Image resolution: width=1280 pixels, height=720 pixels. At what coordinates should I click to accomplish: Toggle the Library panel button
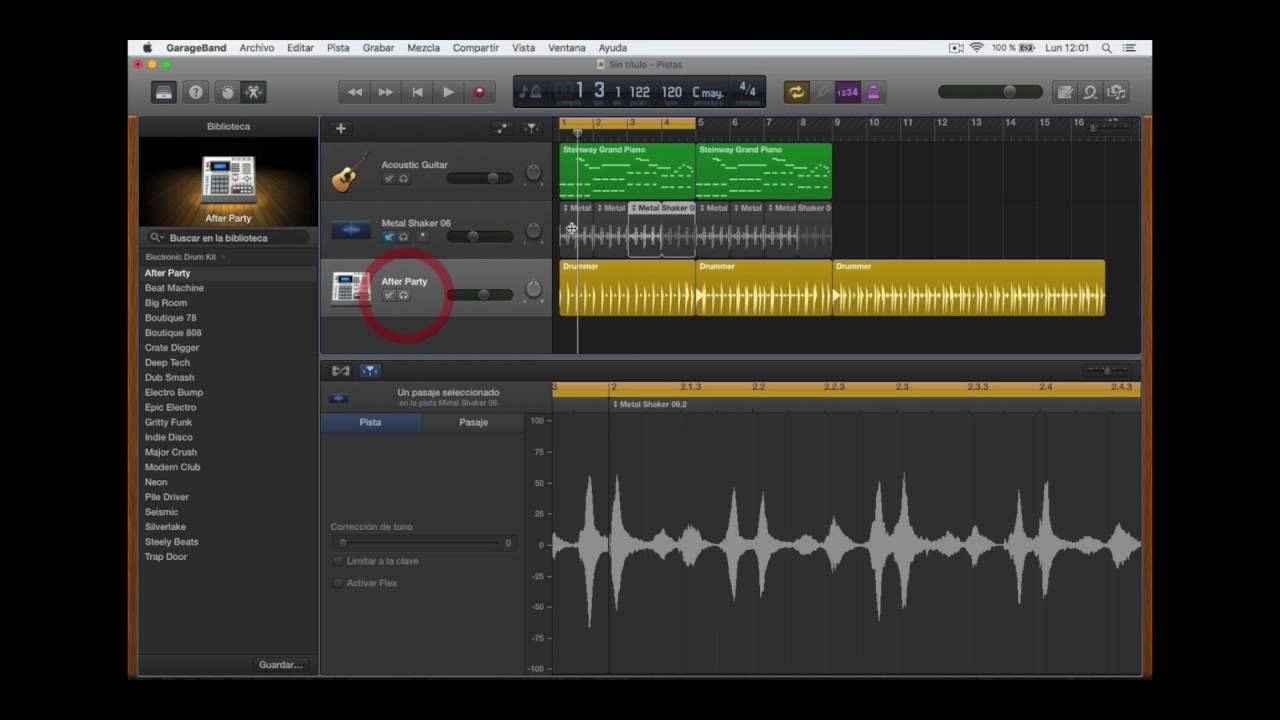point(164,92)
